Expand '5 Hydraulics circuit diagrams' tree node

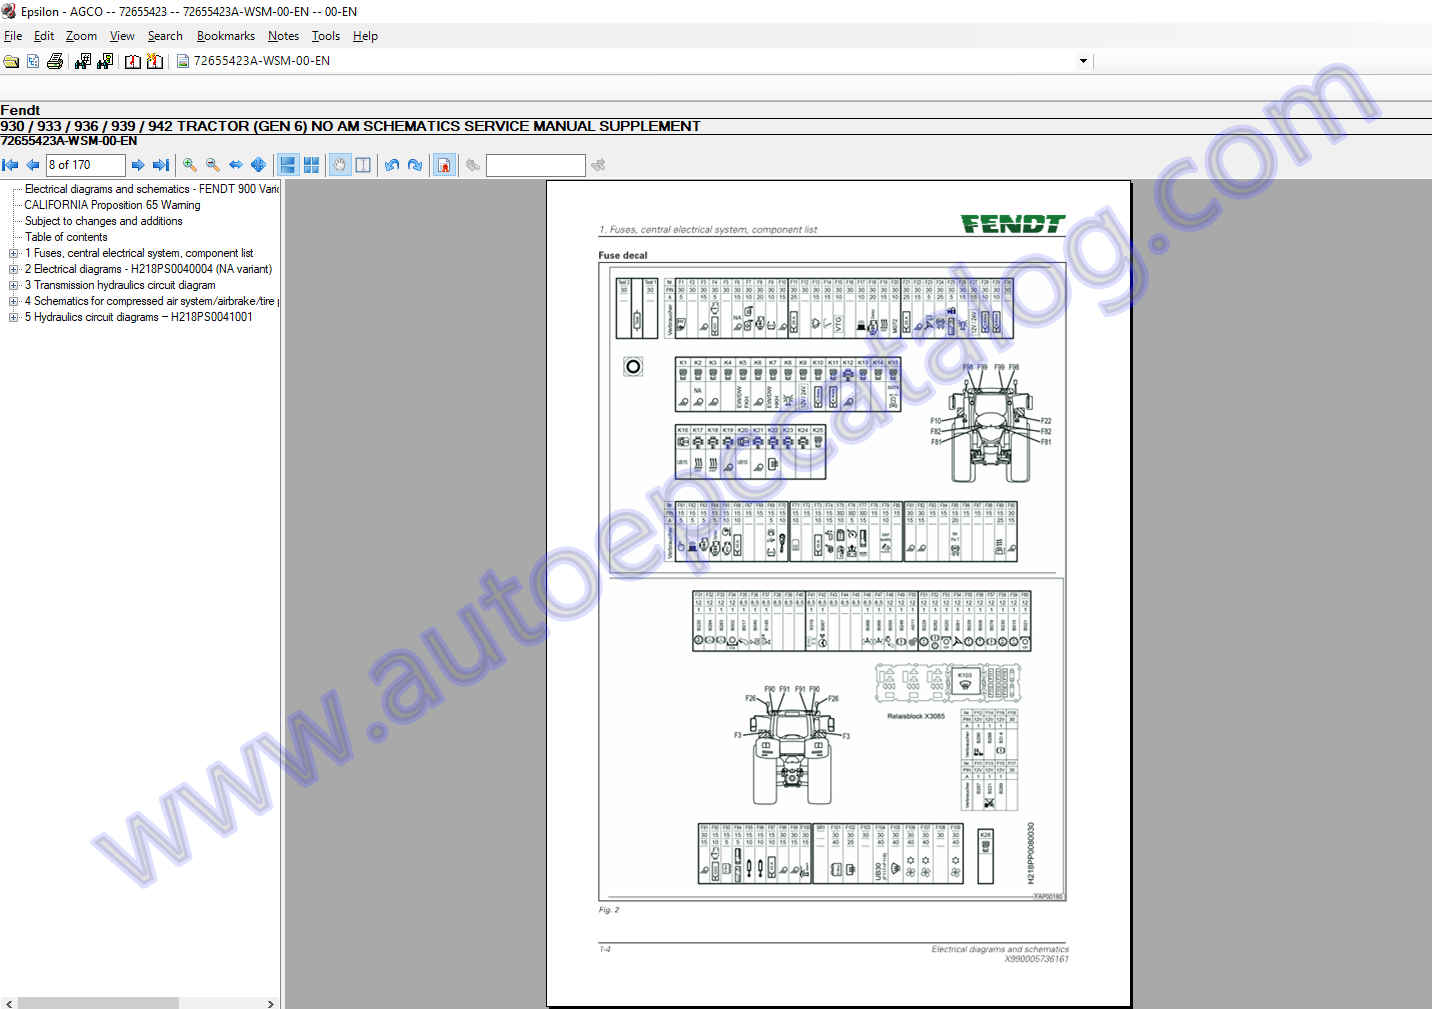pos(13,317)
